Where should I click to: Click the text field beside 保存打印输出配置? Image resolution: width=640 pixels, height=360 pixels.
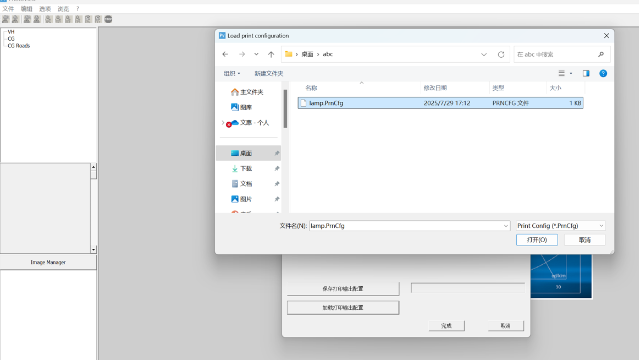pyautogui.click(x=468, y=288)
